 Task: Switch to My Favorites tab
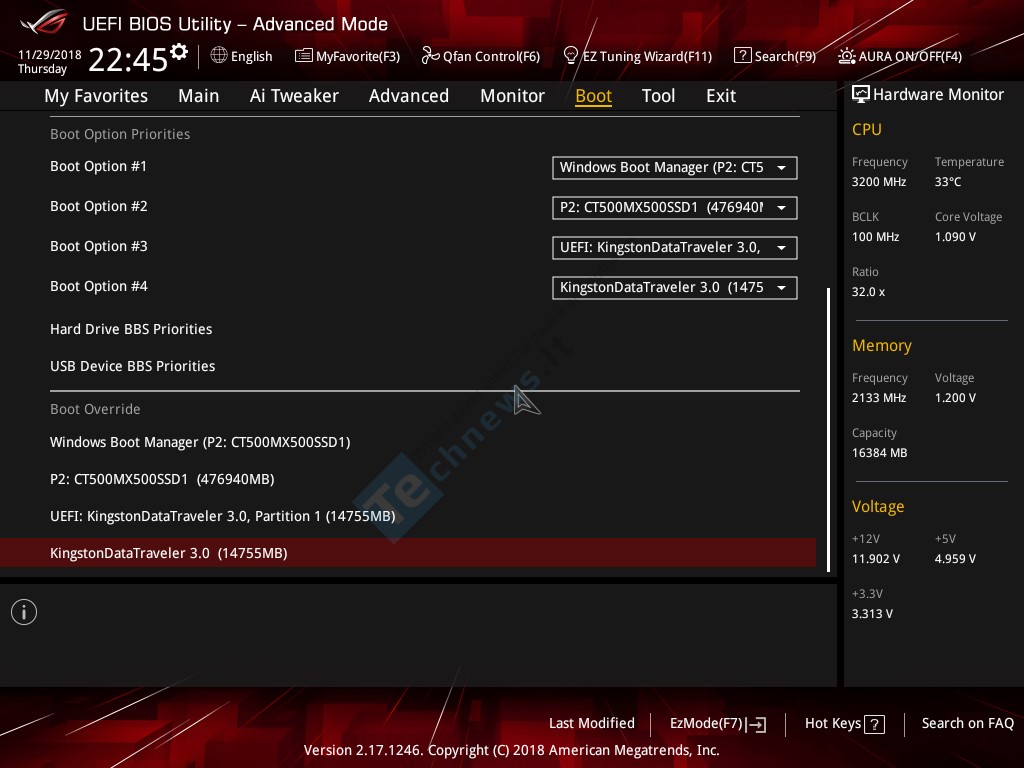pyautogui.click(x=96, y=96)
